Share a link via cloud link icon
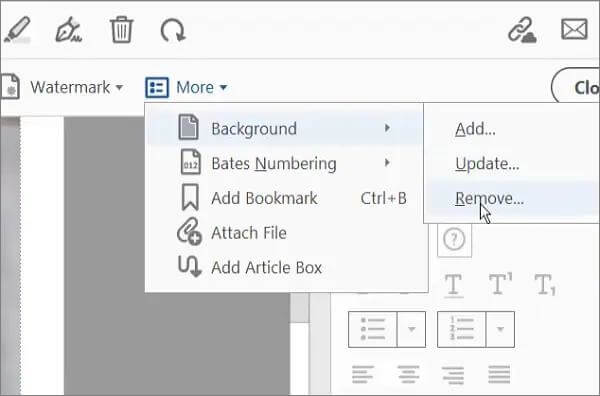The height and width of the screenshot is (396, 600). [x=522, y=29]
